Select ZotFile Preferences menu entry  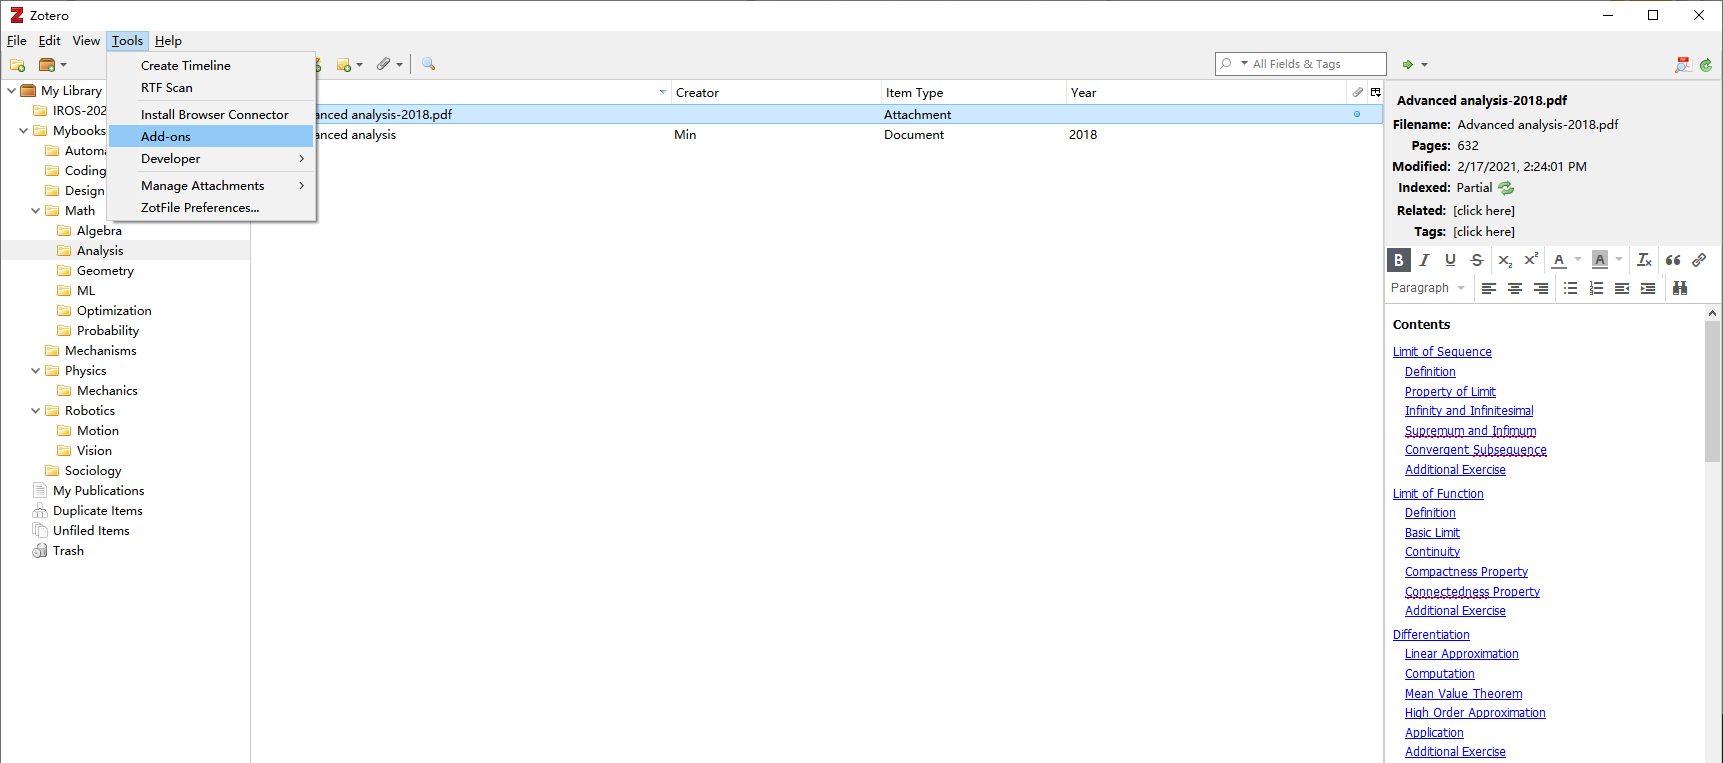211,208
